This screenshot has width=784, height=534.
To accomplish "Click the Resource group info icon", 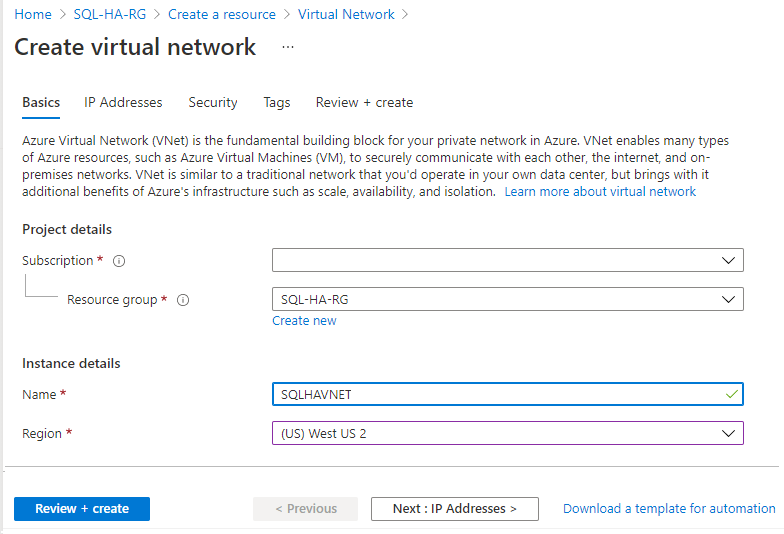I will coord(183,300).
